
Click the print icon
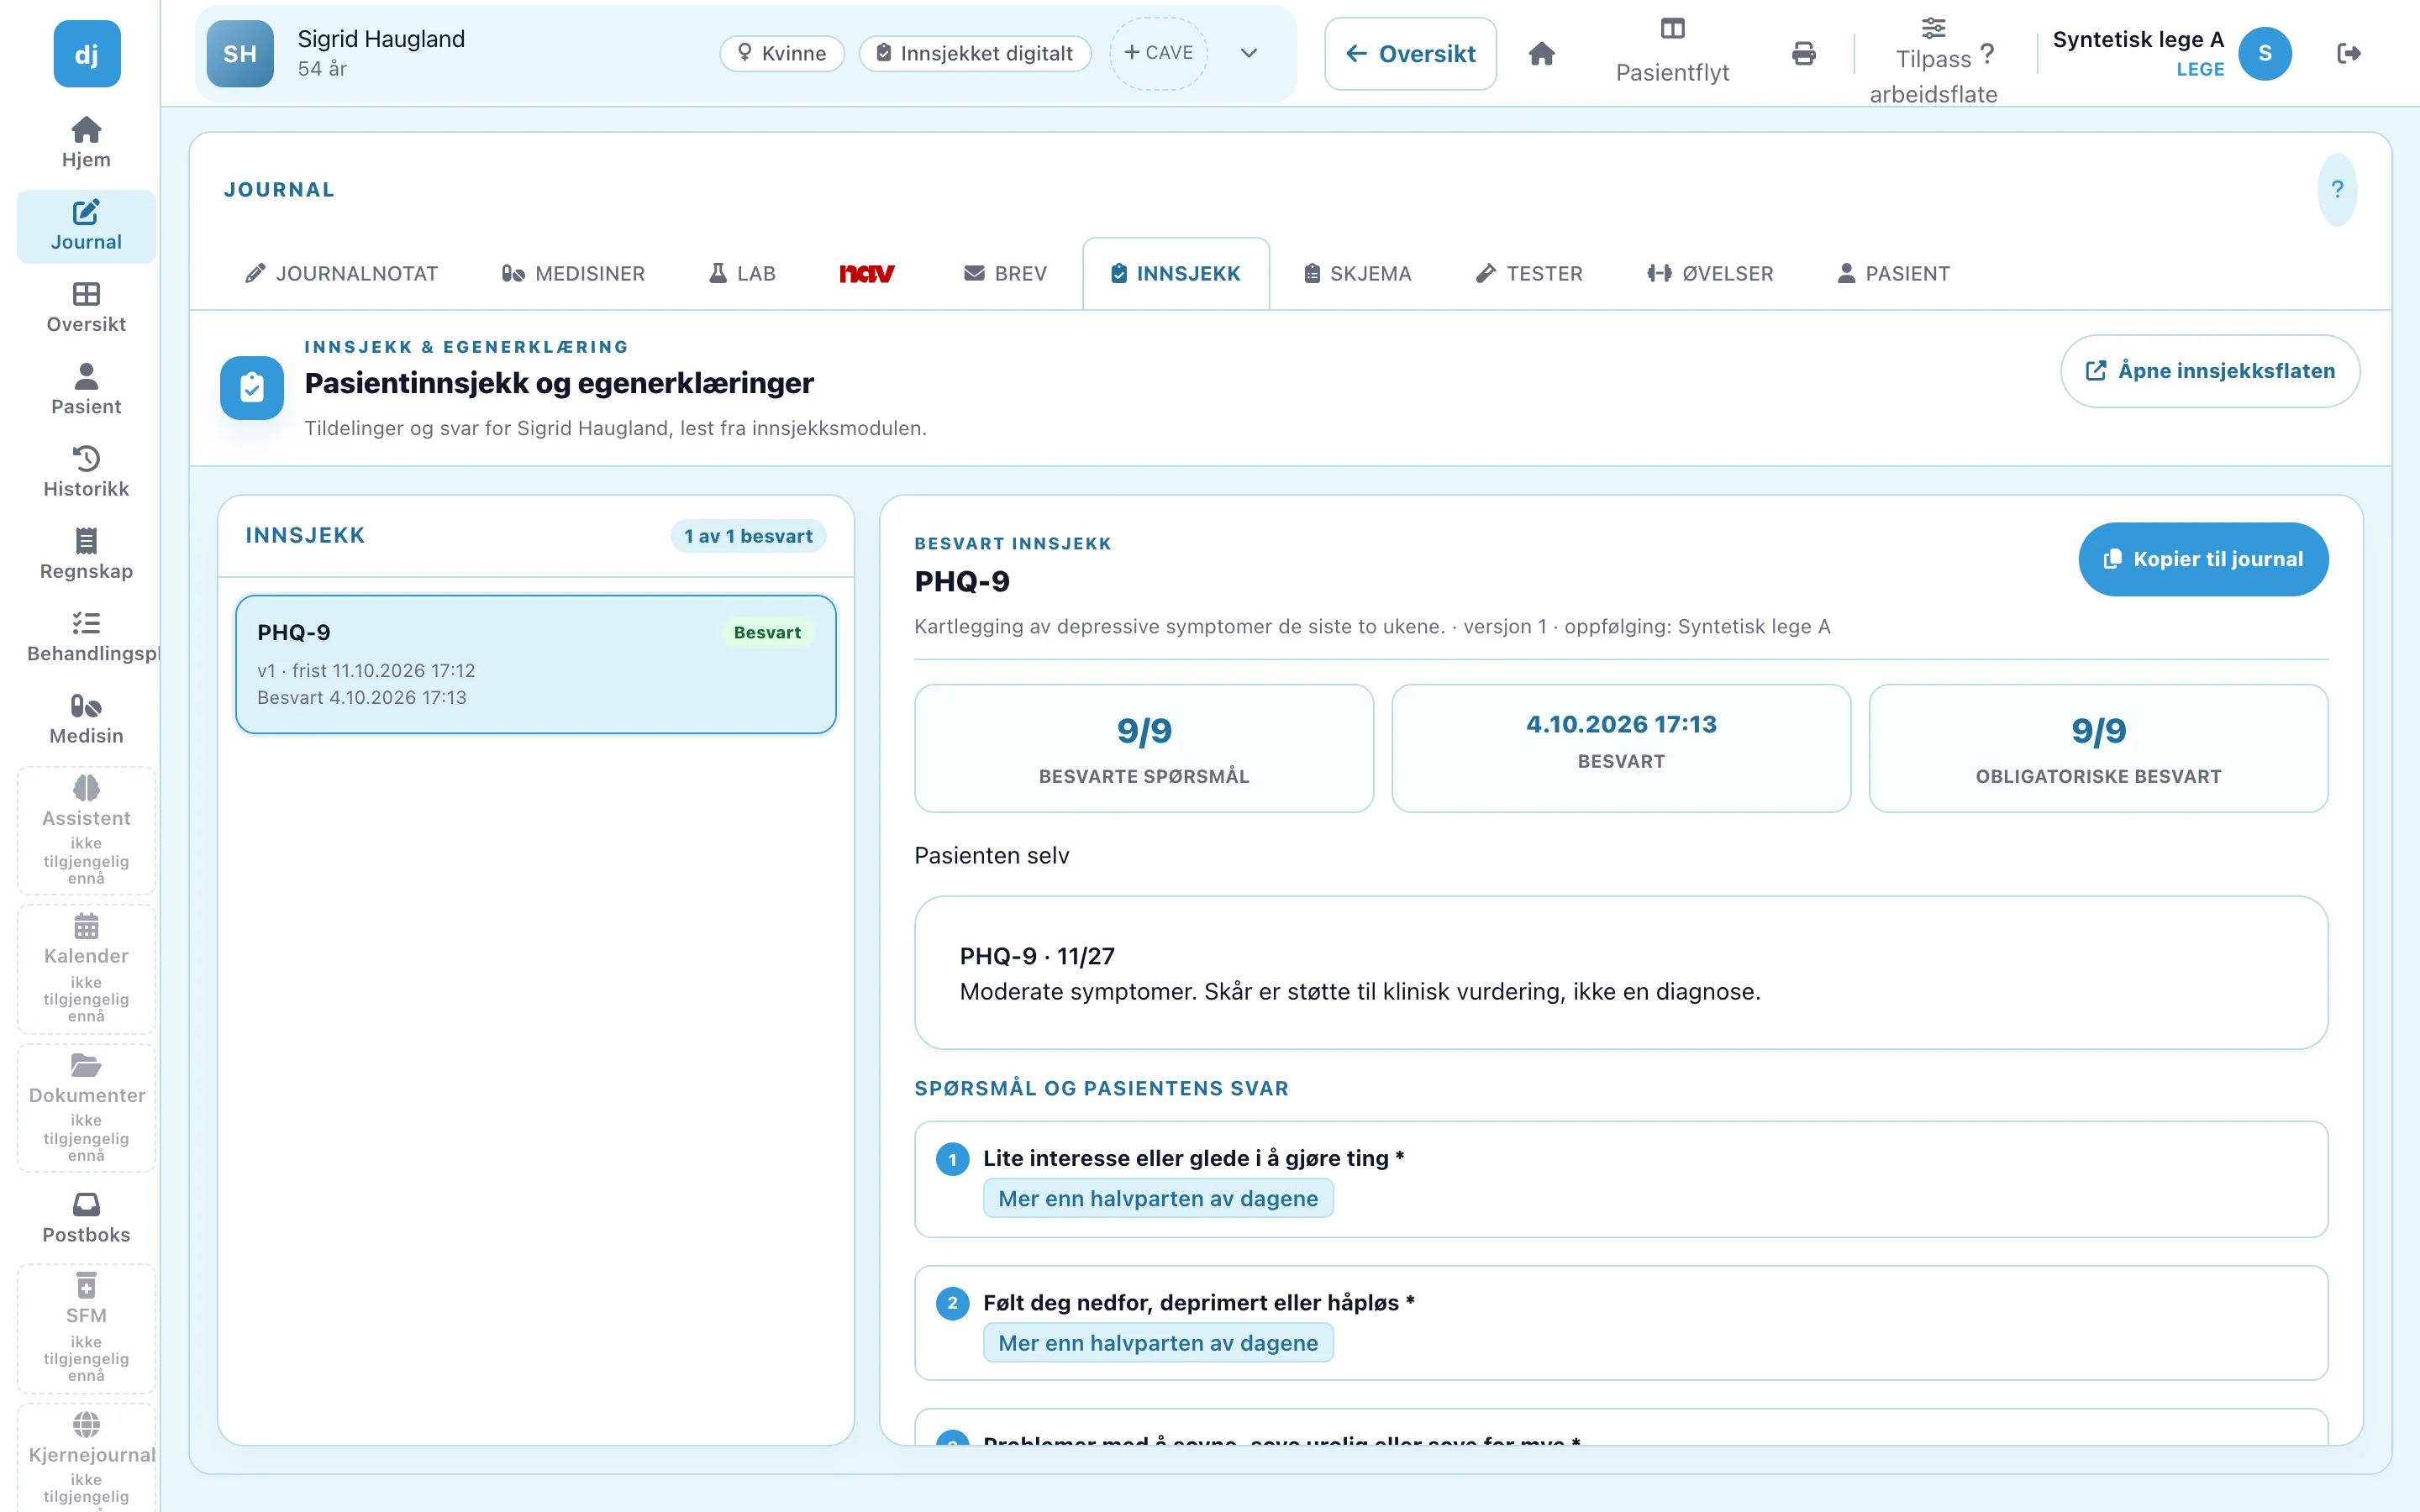coord(1803,54)
